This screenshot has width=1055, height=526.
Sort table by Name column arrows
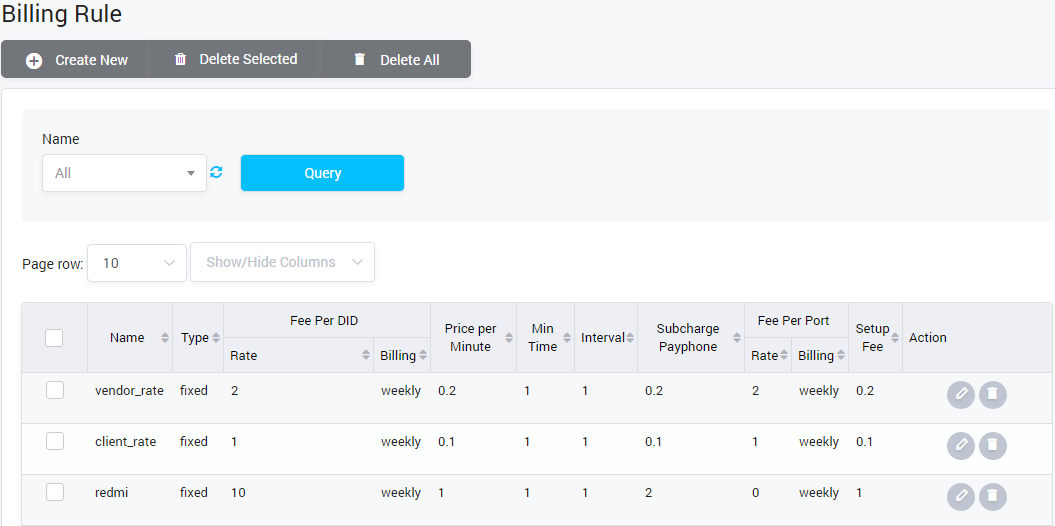coord(165,338)
